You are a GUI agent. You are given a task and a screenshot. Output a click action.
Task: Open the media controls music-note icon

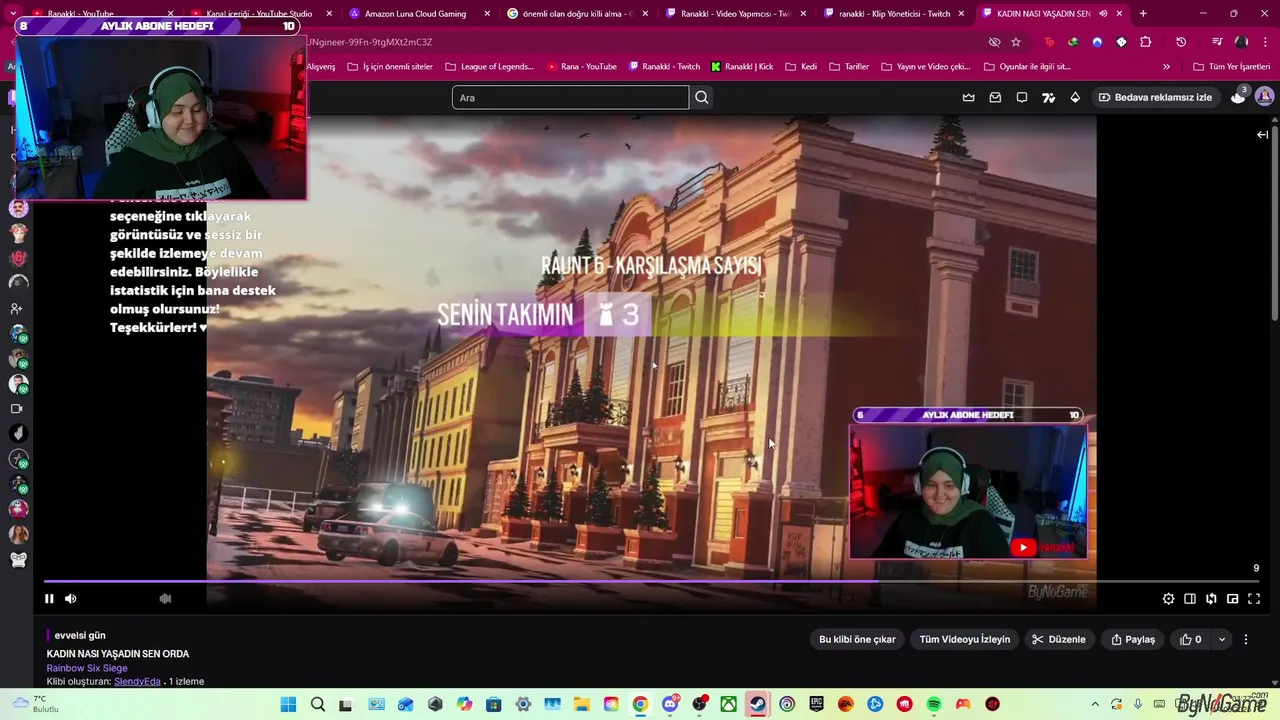pyautogui.click(x=1217, y=42)
